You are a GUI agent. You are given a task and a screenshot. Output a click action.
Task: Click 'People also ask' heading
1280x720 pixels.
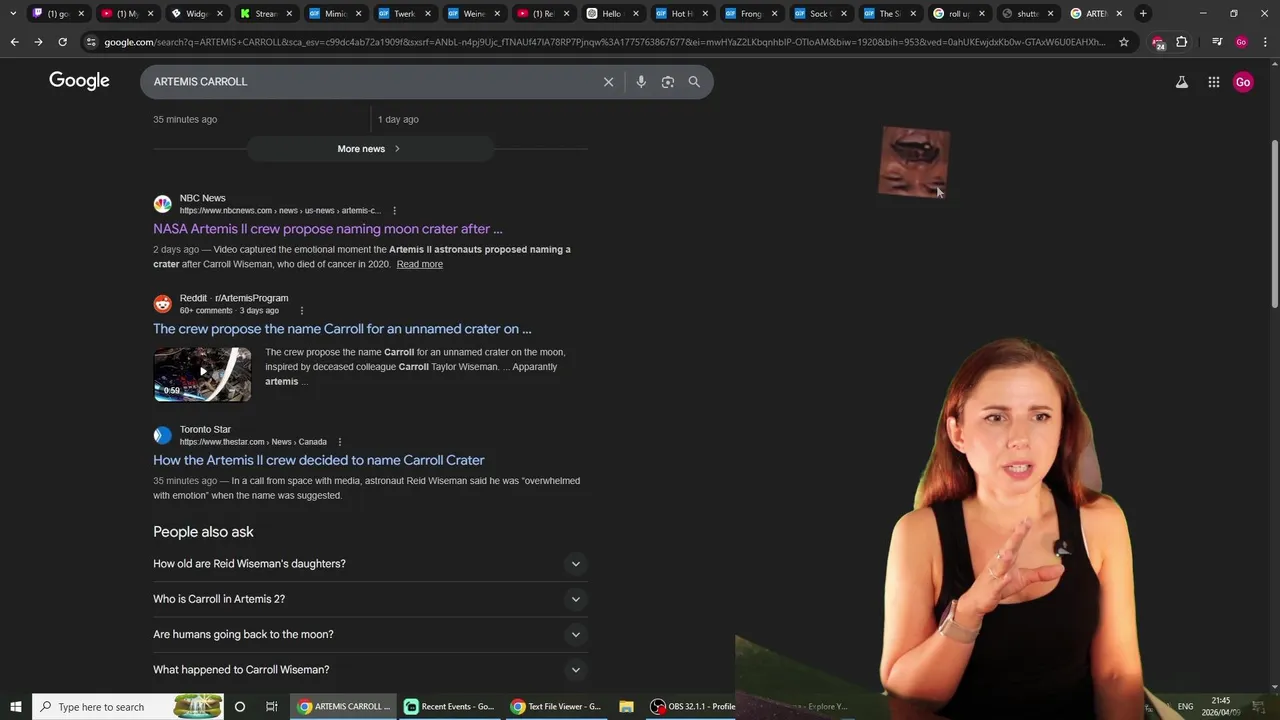[203, 532]
